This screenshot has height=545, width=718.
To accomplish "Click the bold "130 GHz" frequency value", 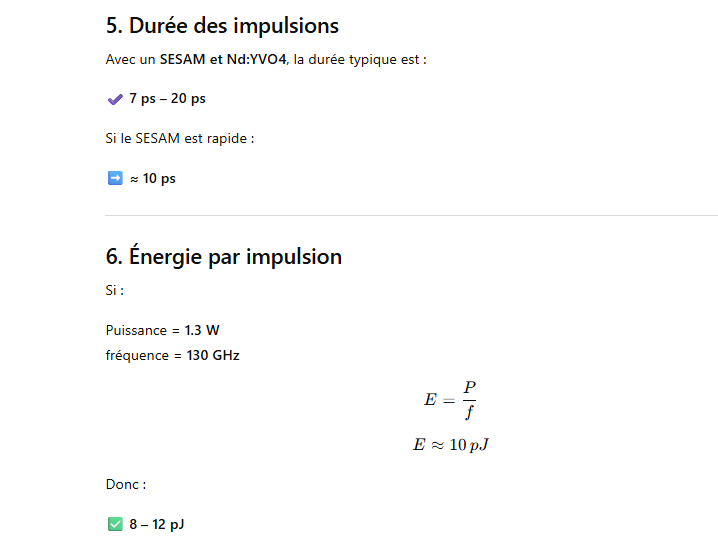I will [213, 355].
